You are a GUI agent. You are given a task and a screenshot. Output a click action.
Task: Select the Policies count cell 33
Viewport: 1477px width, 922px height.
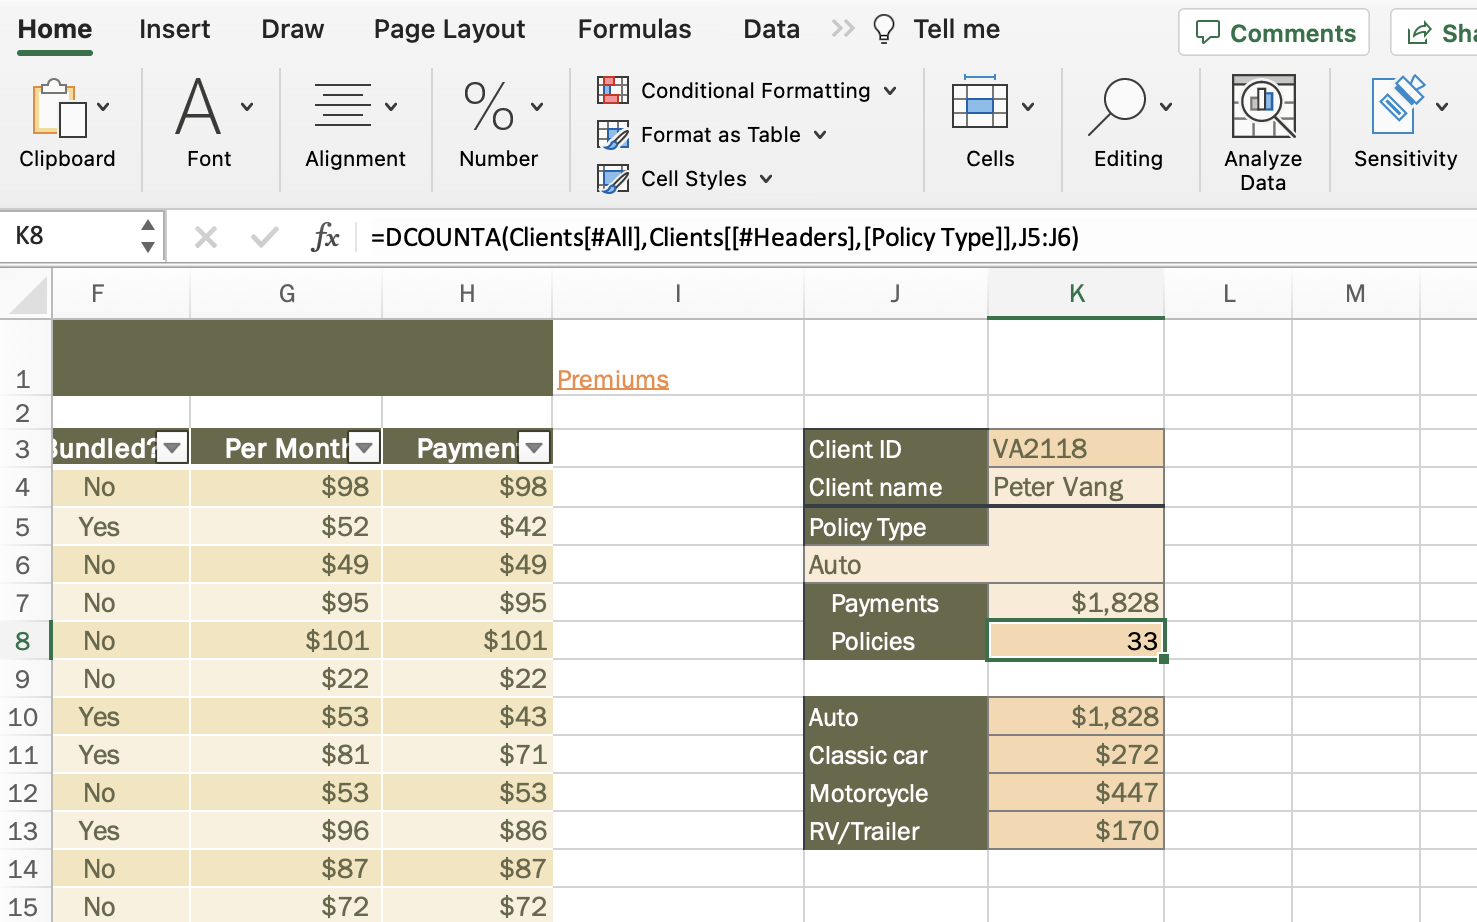tap(1076, 641)
